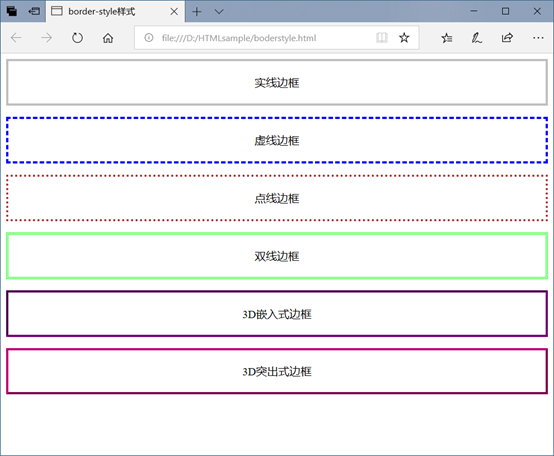Close the border-style样式 tab
Image resolution: width=554 pixels, height=456 pixels.
pos(174,12)
